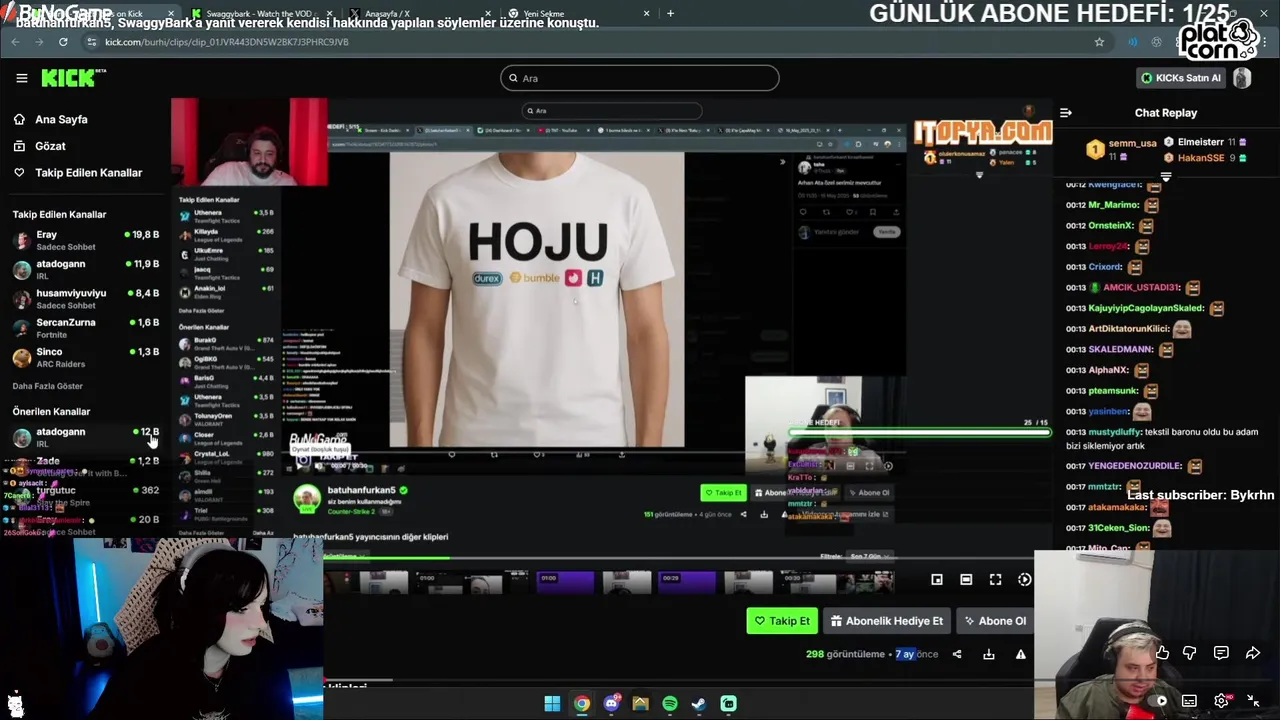Expand the gifter leaderboard arrow
The height and width of the screenshot is (720, 1280).
coord(1165,176)
